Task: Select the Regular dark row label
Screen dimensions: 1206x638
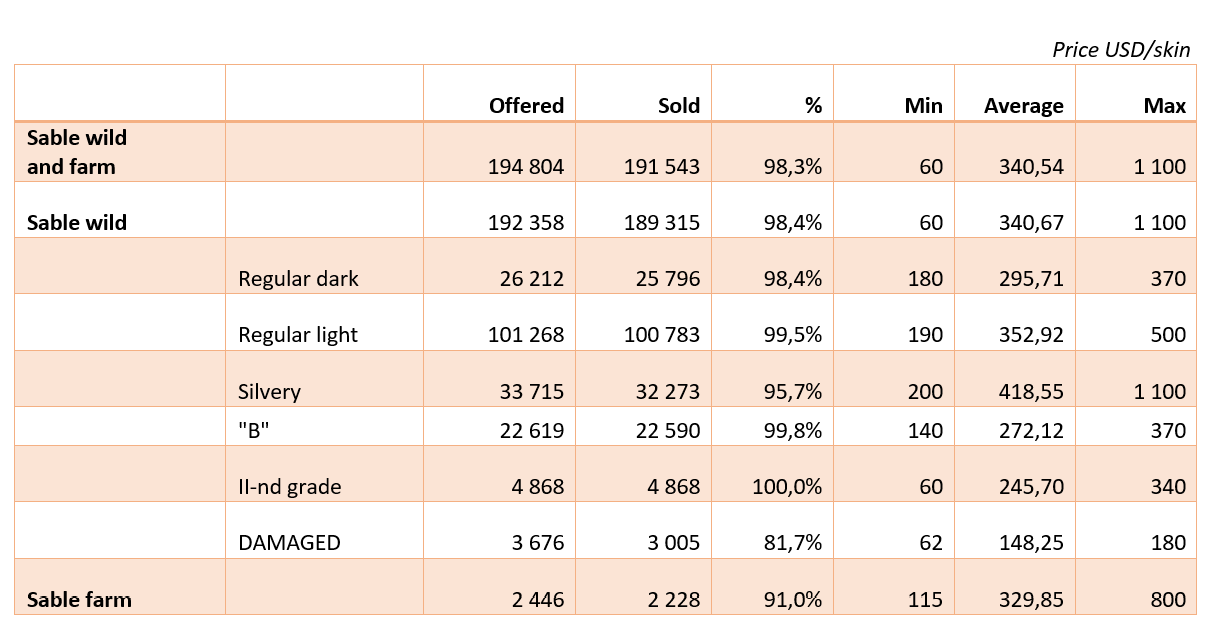Action: click(x=298, y=279)
